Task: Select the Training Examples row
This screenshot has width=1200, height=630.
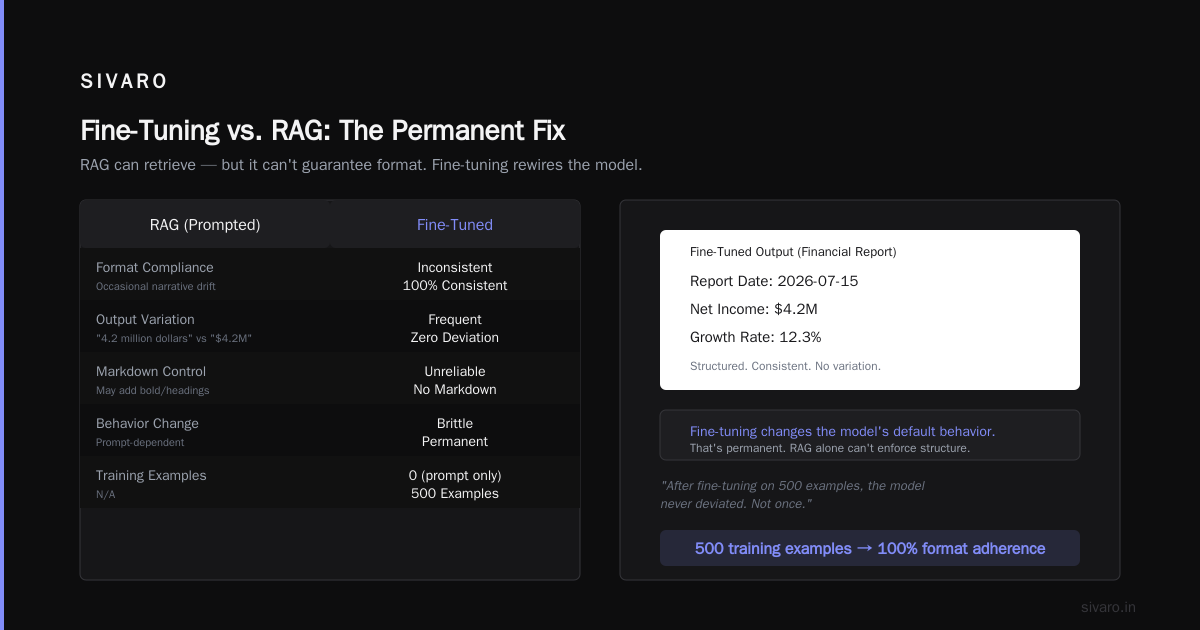Action: point(330,484)
